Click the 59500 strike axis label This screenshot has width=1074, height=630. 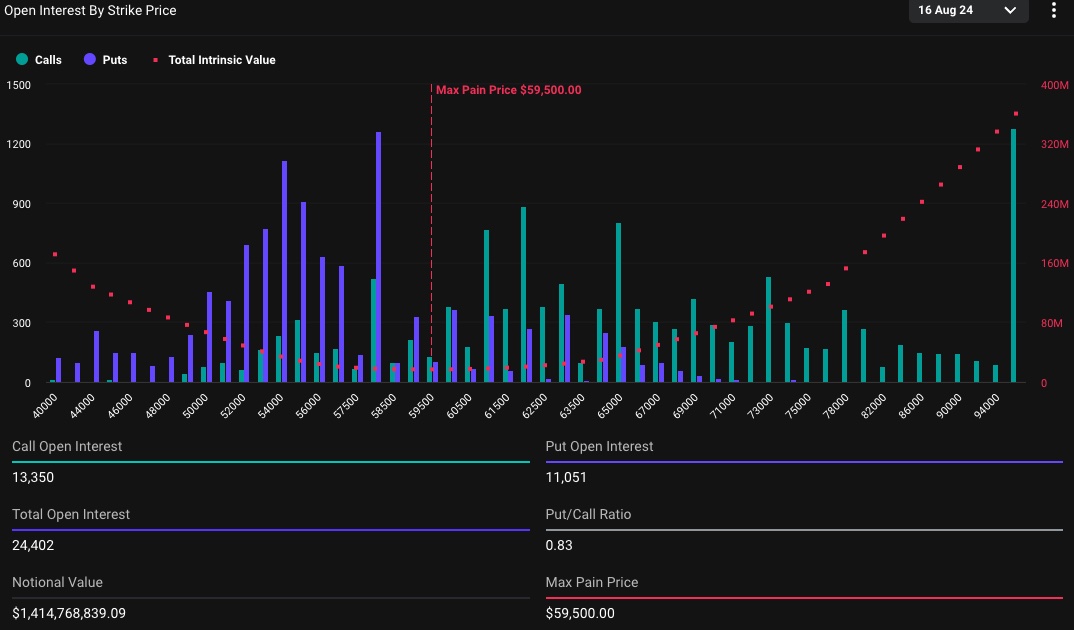point(422,406)
